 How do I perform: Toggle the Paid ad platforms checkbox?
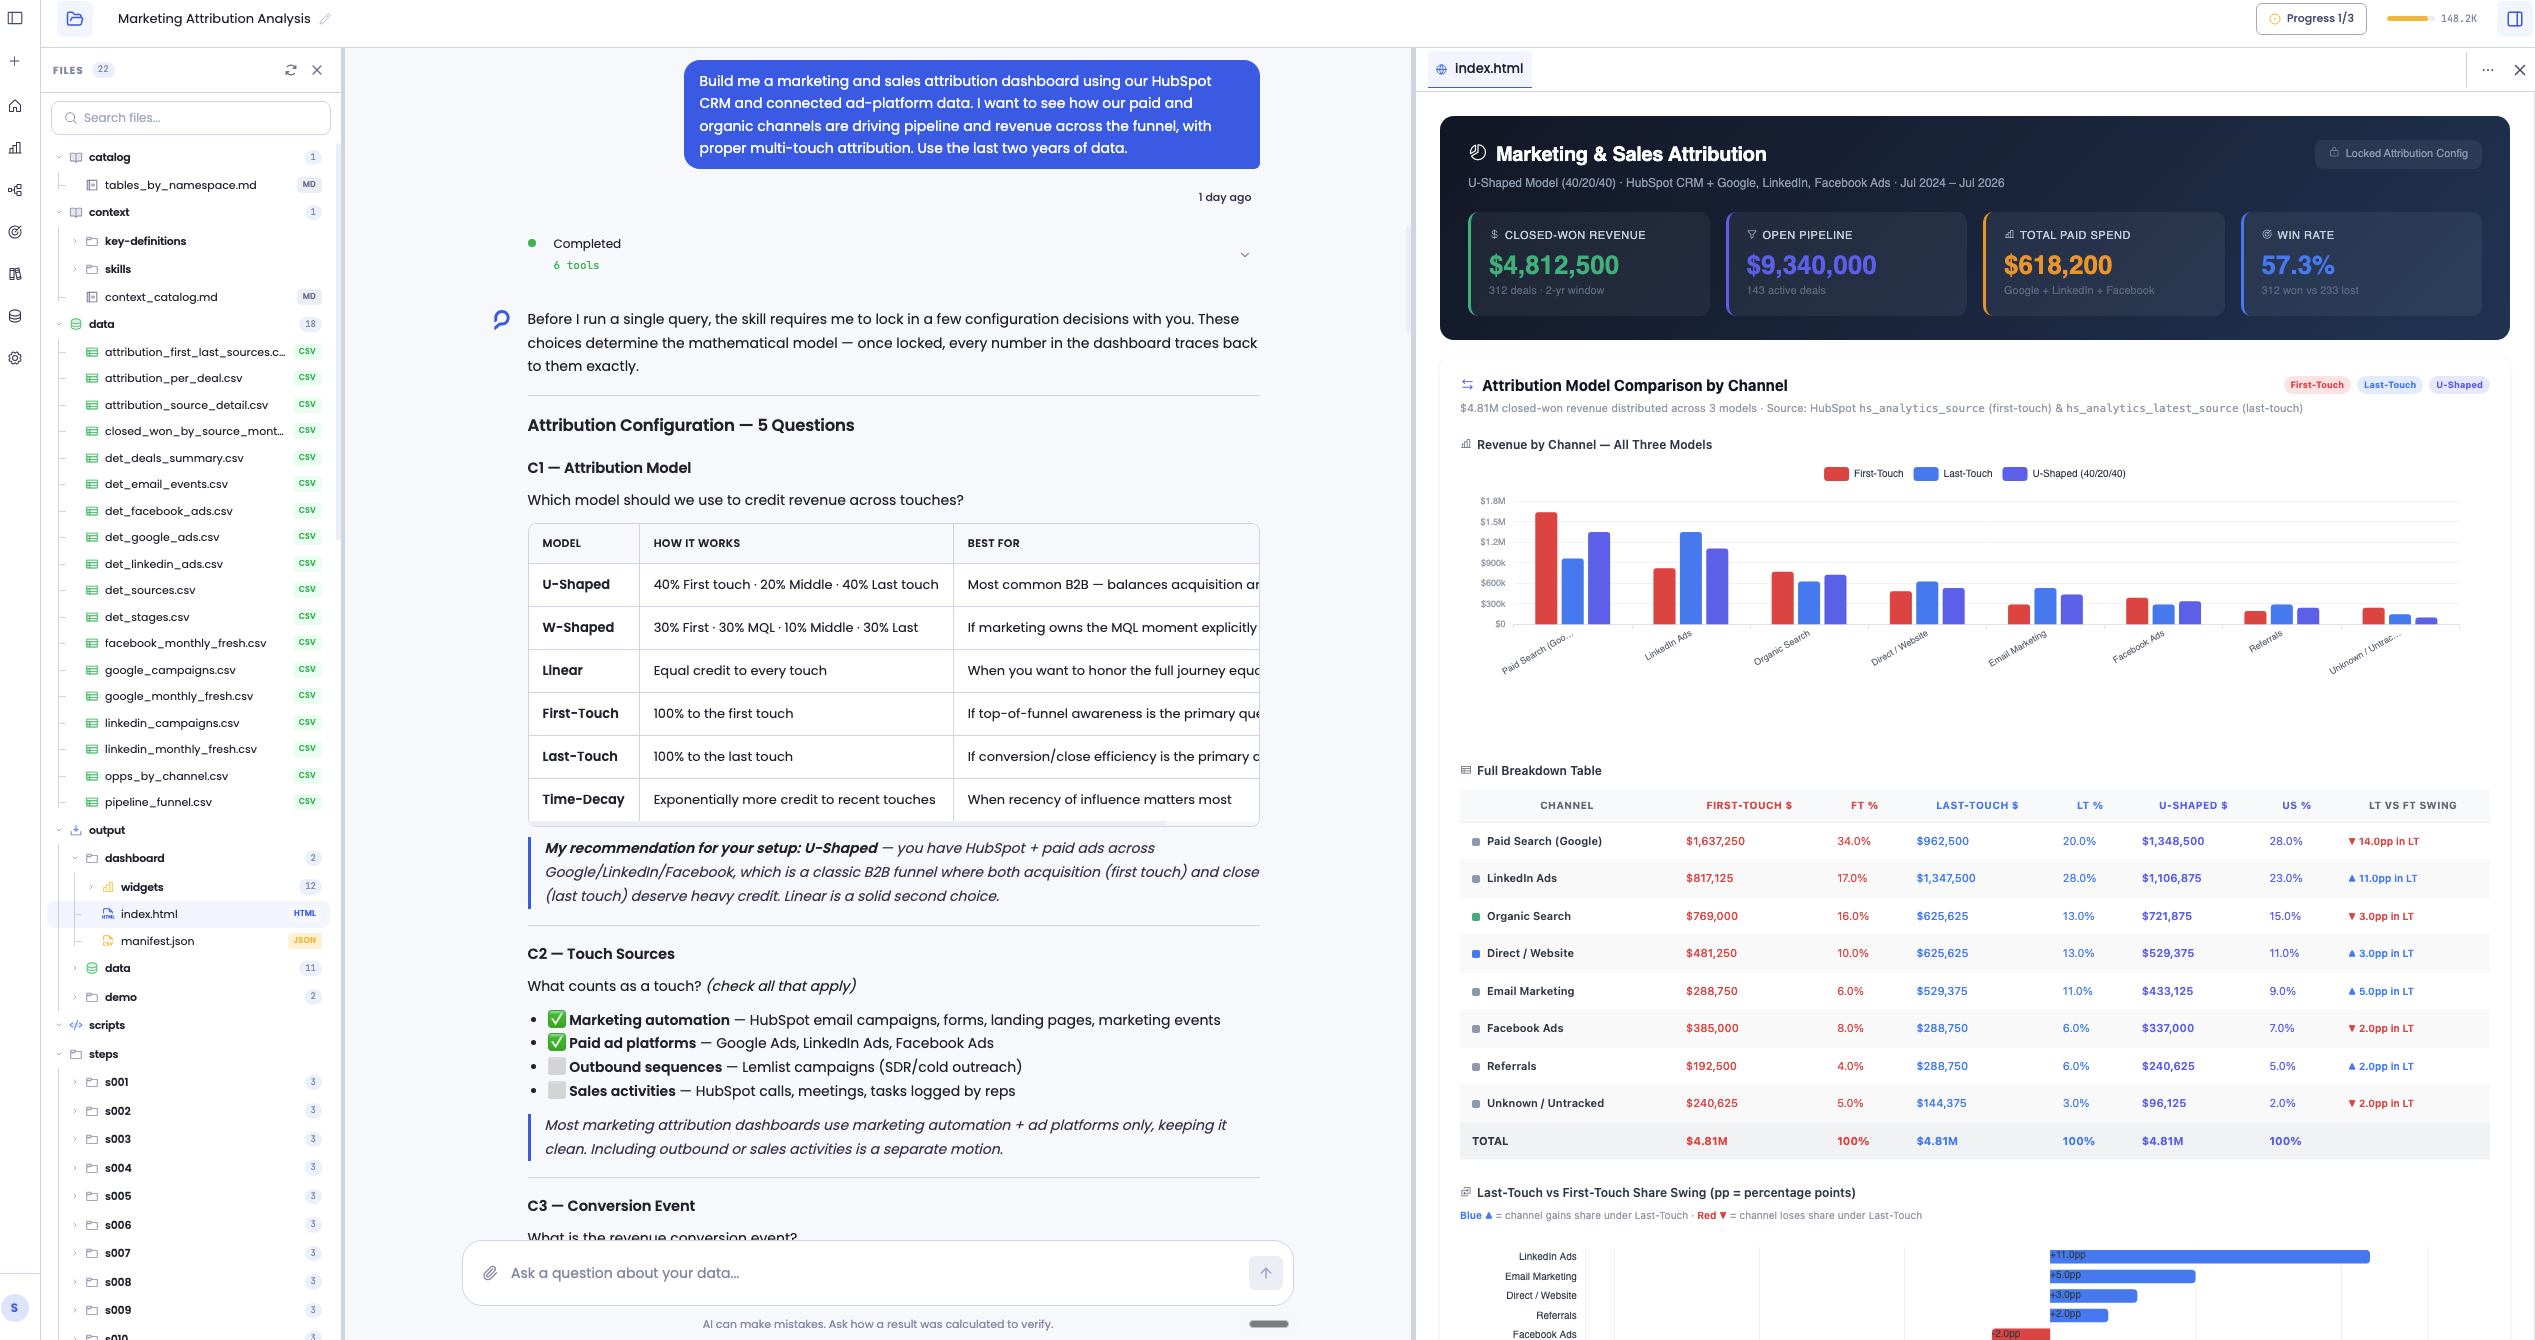pos(557,1043)
